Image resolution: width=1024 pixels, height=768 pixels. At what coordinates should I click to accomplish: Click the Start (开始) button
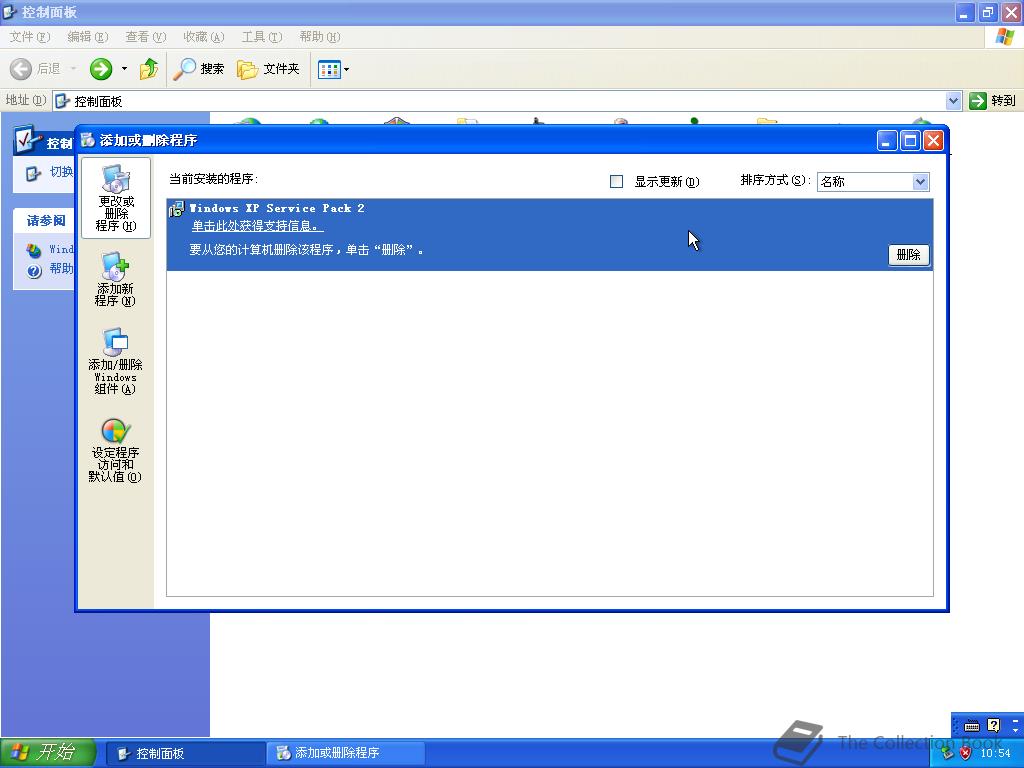point(48,752)
